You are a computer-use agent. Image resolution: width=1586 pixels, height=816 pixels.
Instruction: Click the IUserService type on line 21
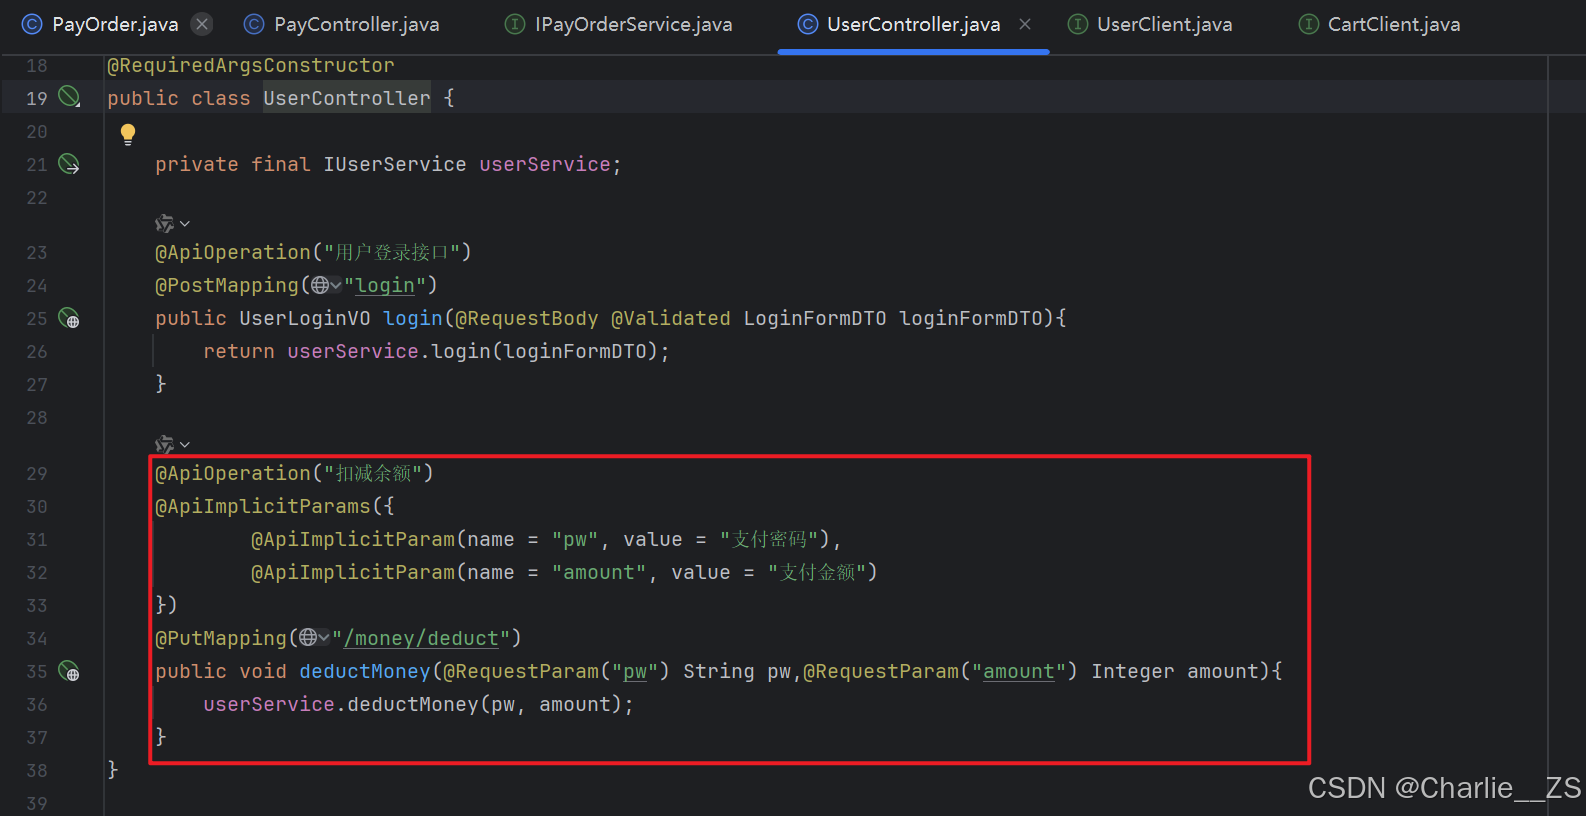395,164
